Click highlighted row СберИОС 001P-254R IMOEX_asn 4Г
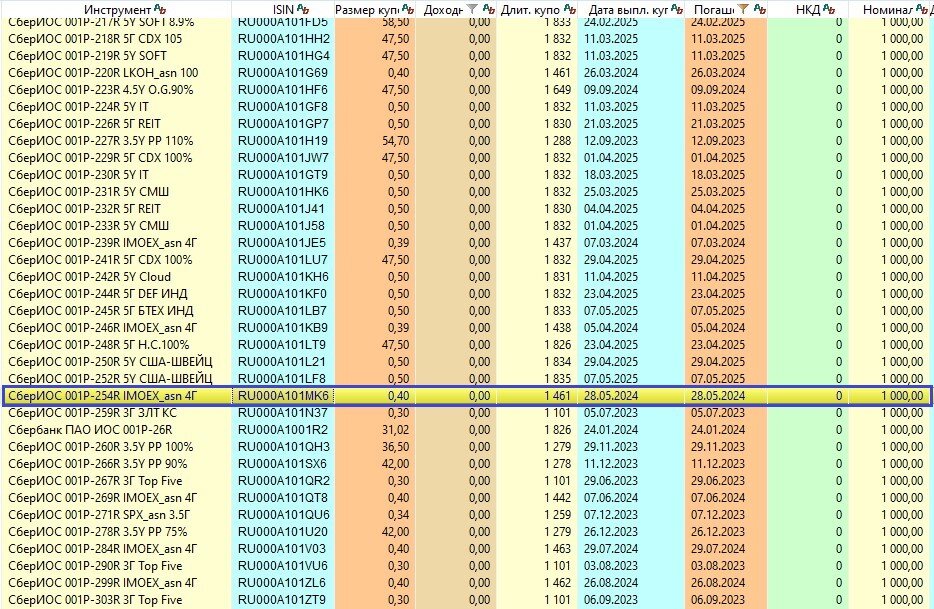 [467, 396]
